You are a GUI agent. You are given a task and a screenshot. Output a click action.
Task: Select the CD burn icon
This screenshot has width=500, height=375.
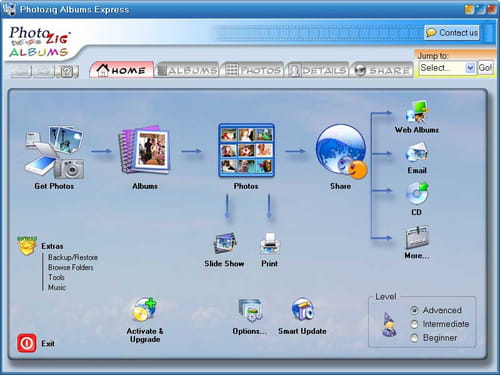(x=417, y=193)
